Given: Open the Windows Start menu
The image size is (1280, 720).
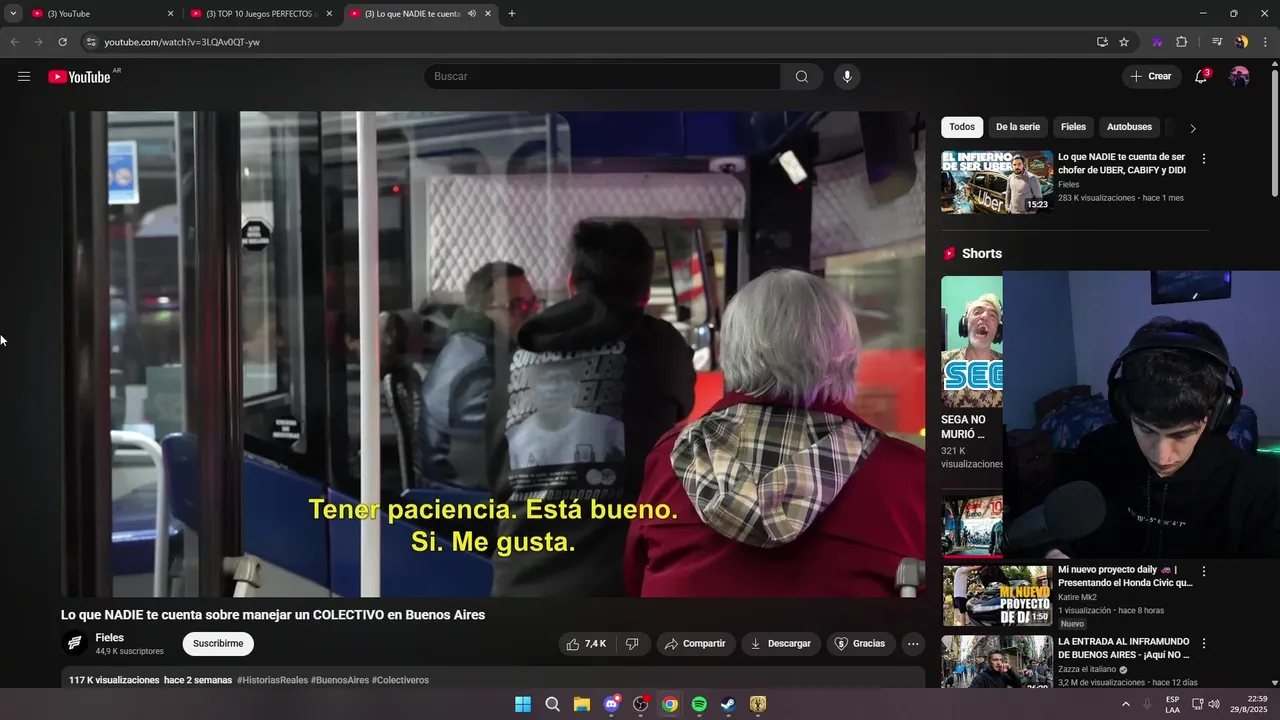Looking at the screenshot, I should point(523,704).
